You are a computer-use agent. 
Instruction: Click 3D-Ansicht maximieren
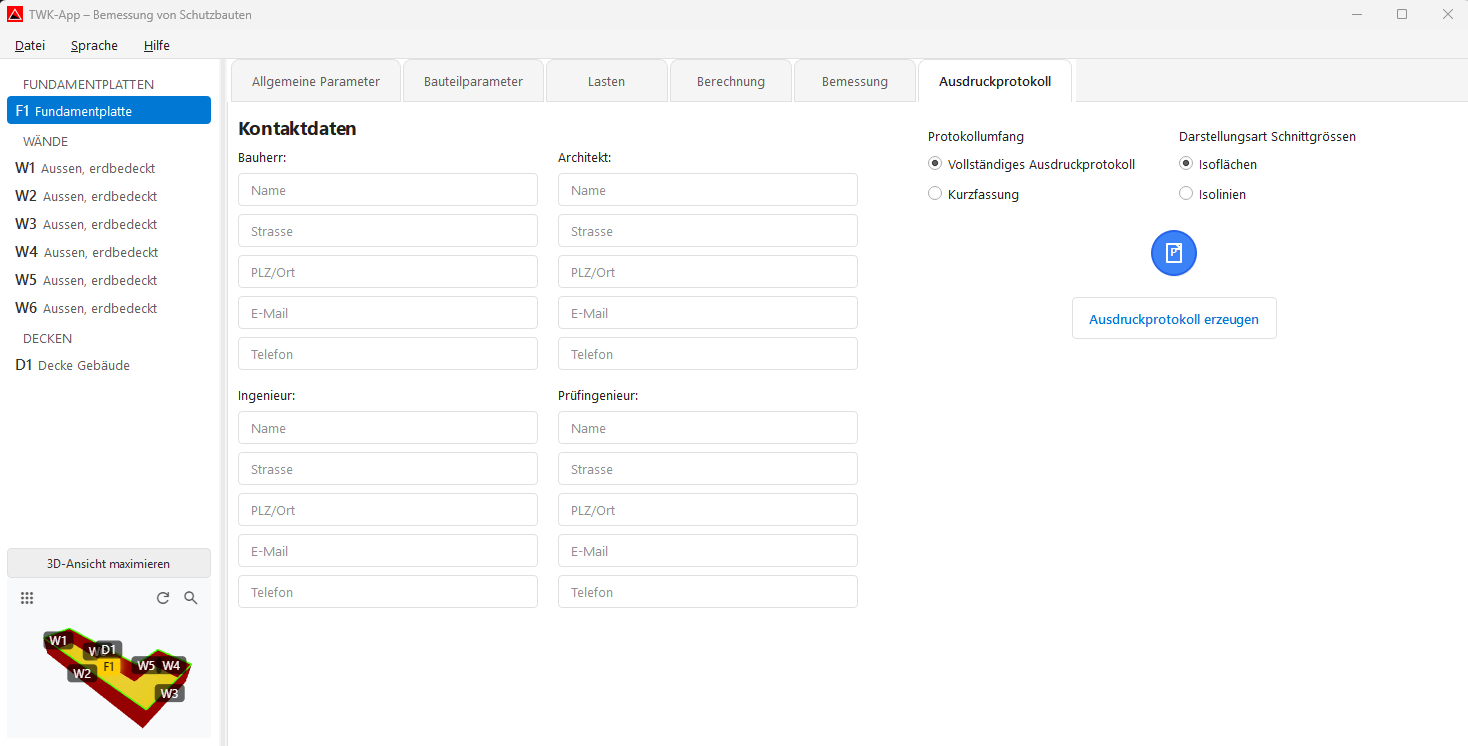point(108,563)
